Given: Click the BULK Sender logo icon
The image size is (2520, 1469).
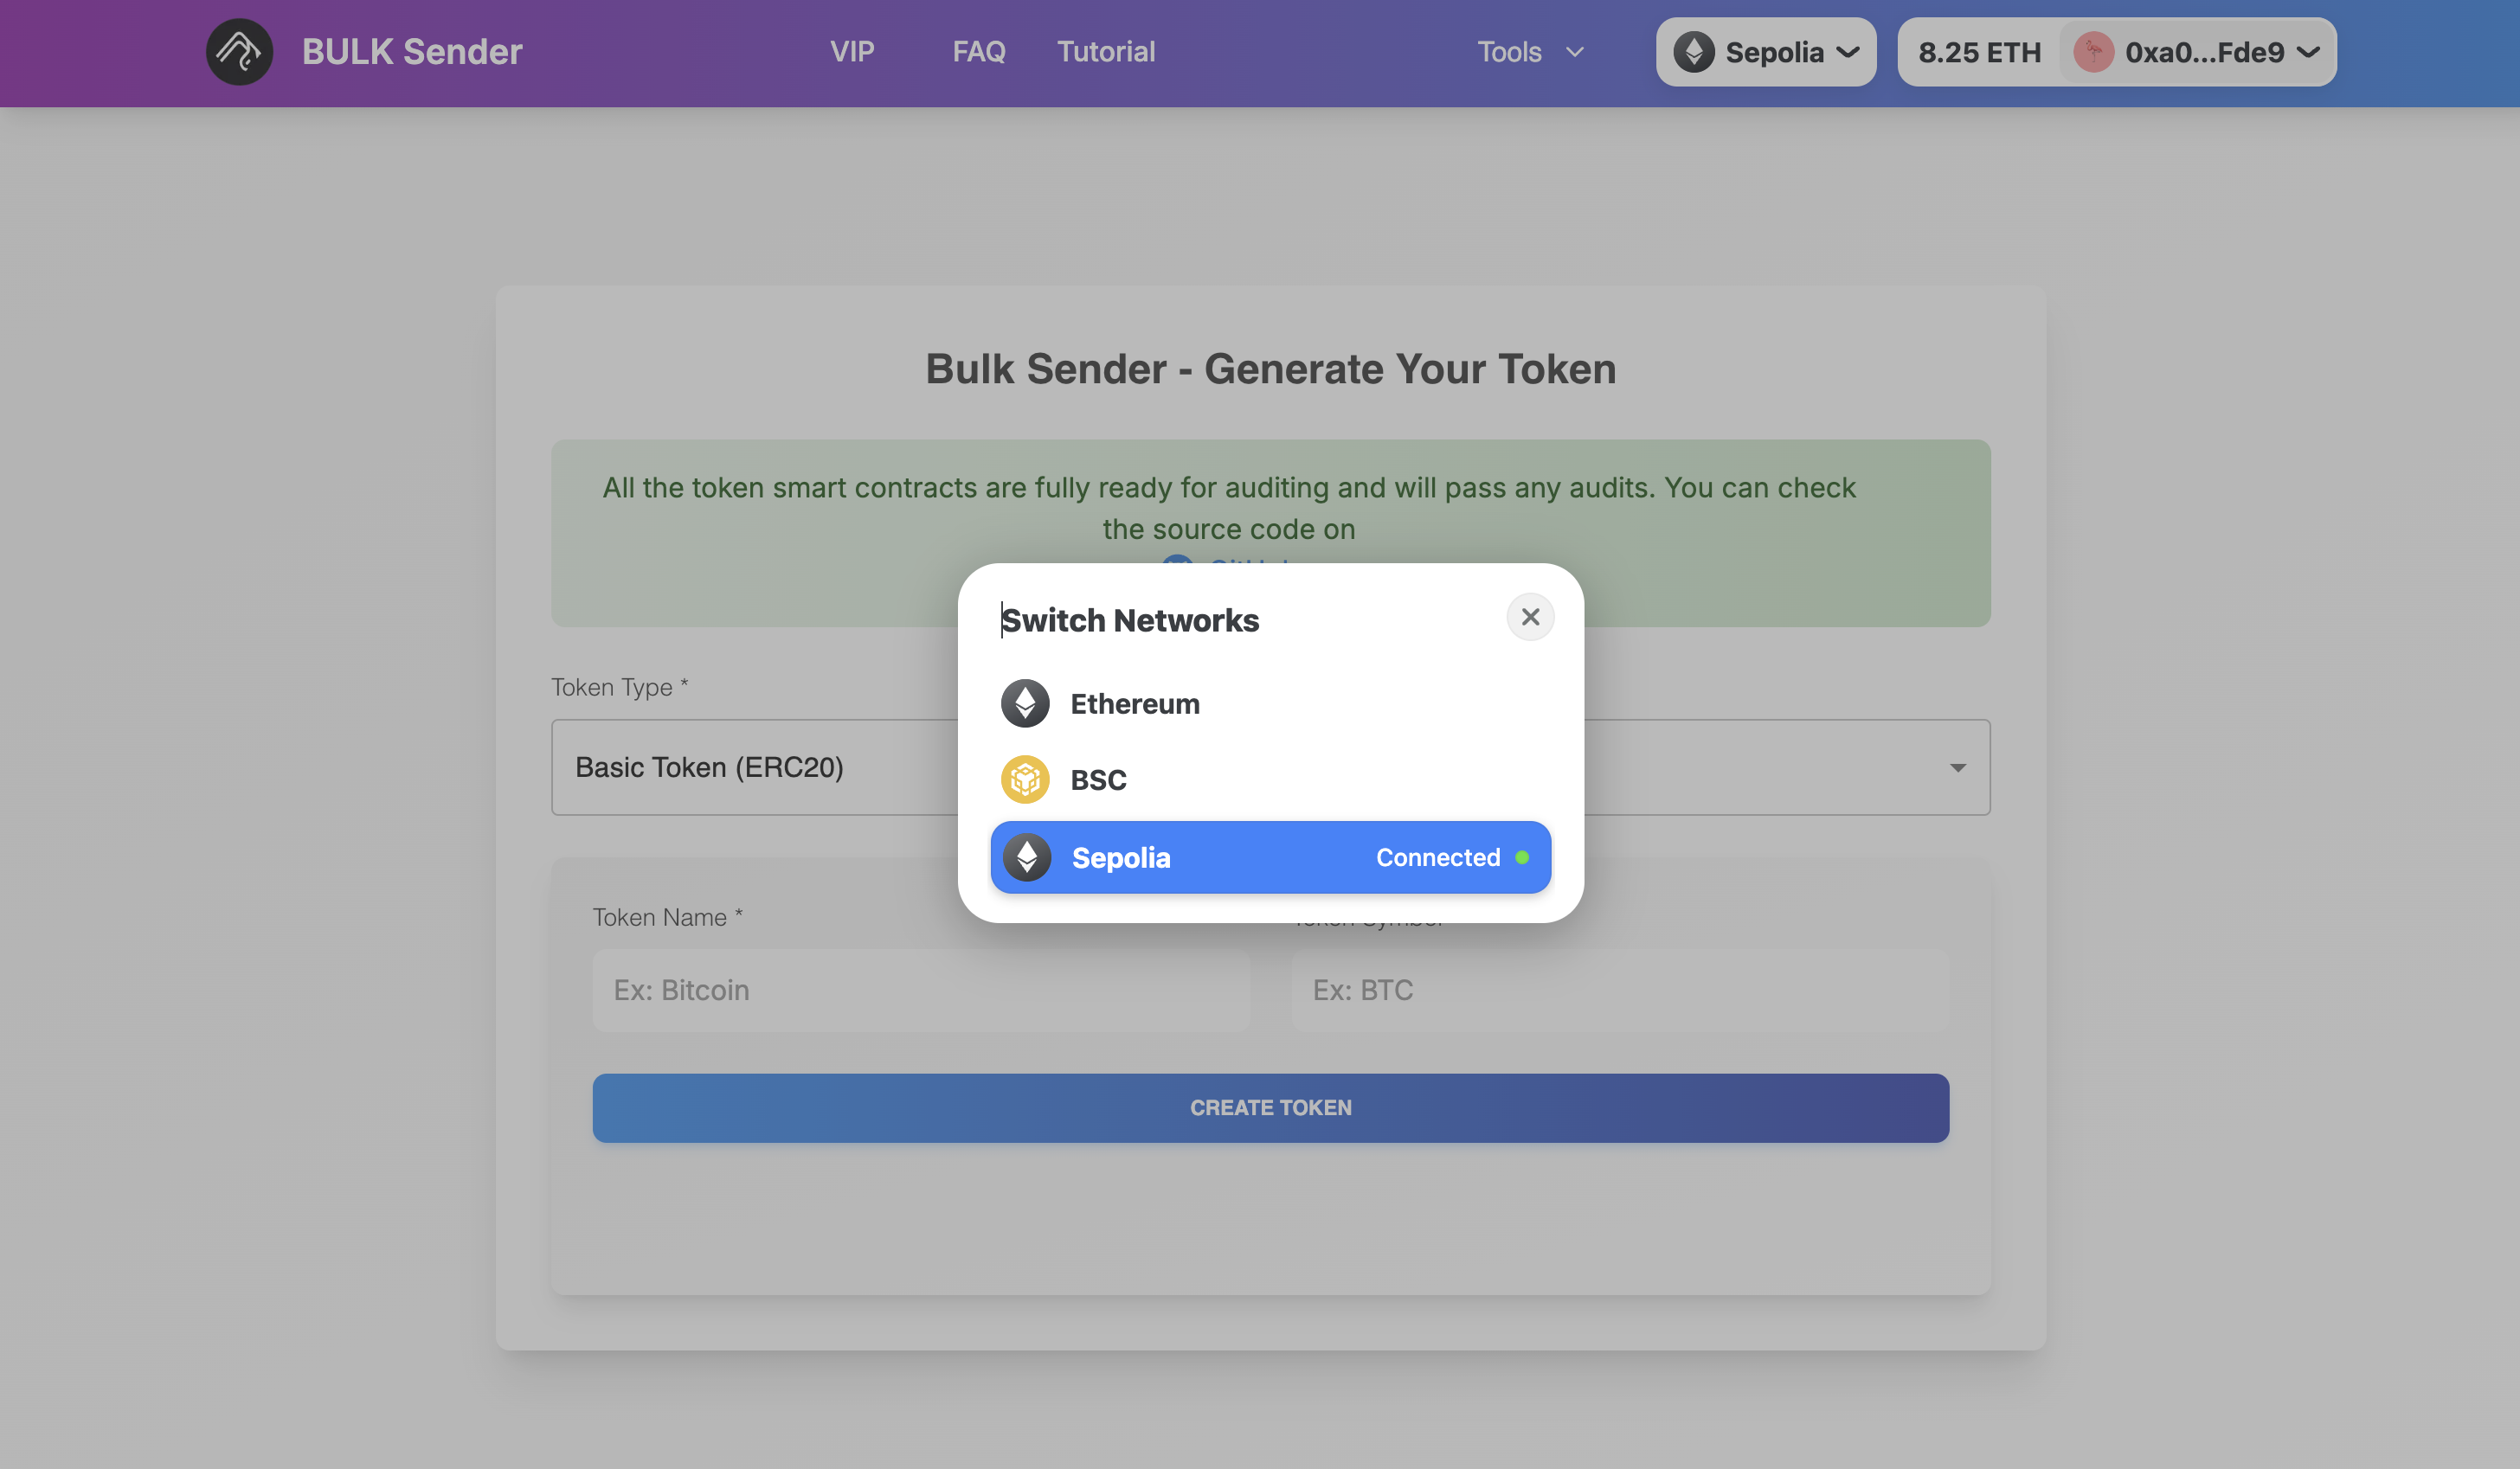Looking at the screenshot, I should (x=239, y=51).
